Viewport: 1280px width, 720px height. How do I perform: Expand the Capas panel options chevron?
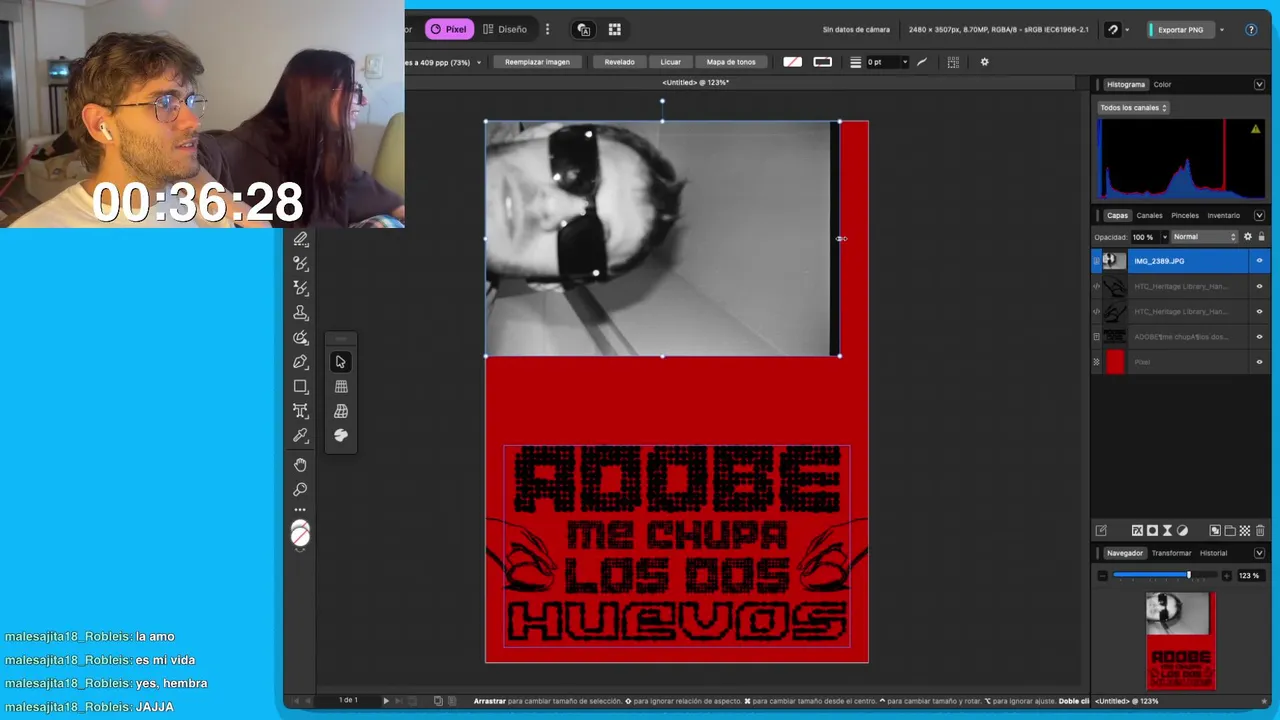tap(1259, 215)
